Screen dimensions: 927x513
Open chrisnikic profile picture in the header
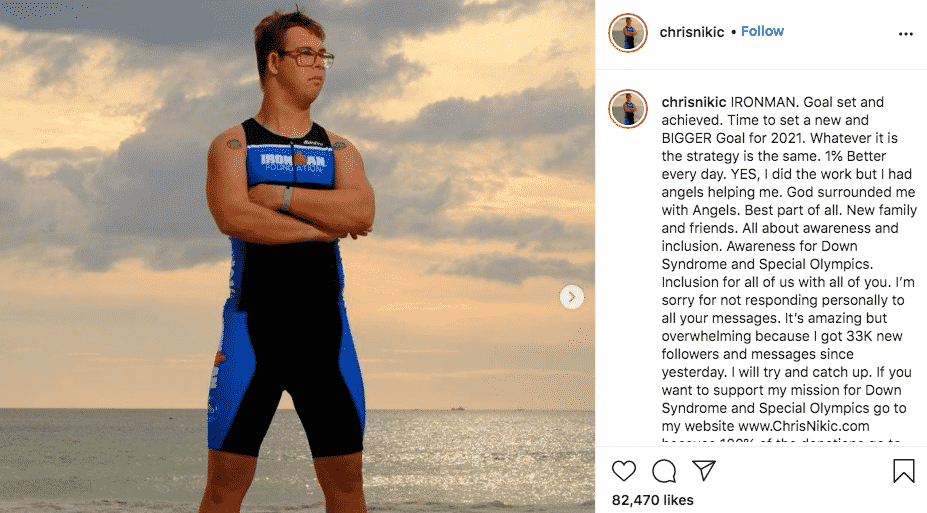click(x=628, y=33)
